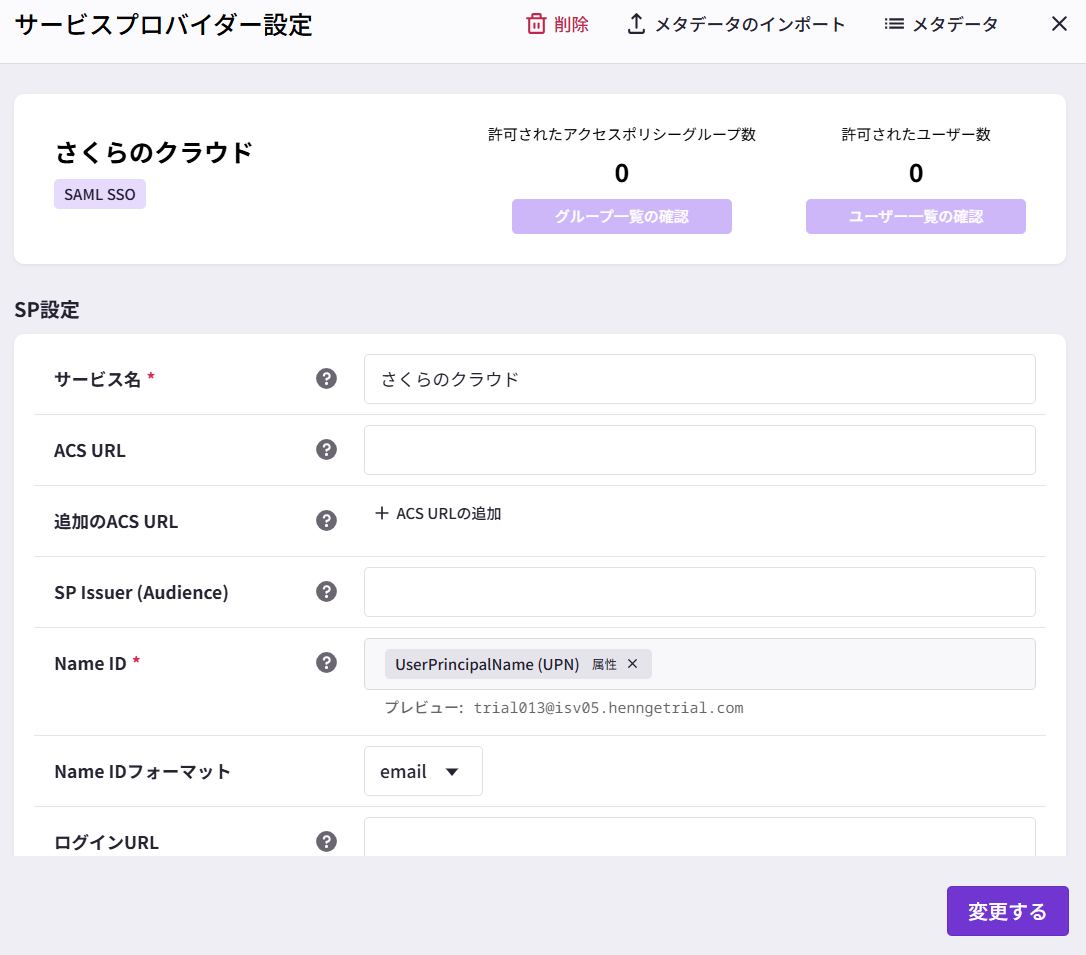Click the trash icon for 削除
The width and height of the screenshot is (1086, 955).
click(537, 24)
